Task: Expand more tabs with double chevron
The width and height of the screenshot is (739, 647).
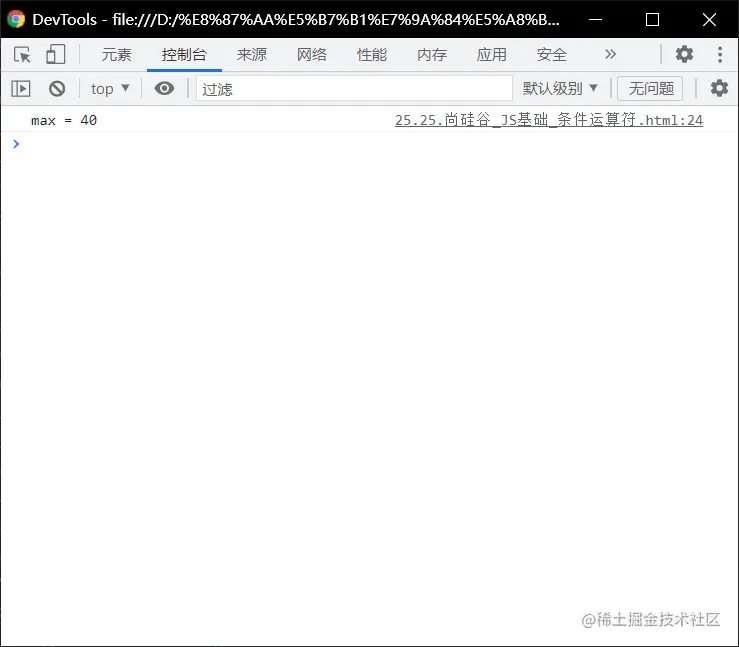Action: 610,54
